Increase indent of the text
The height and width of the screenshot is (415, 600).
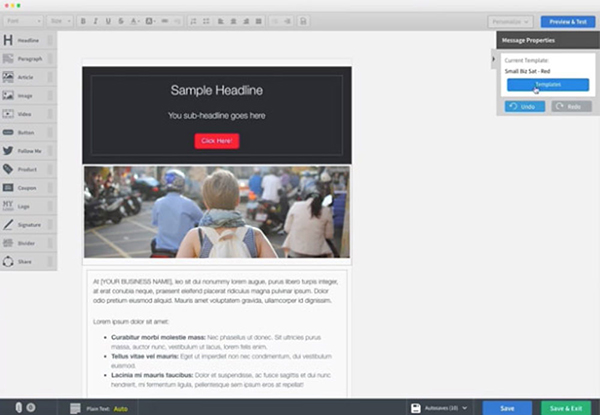pos(287,21)
